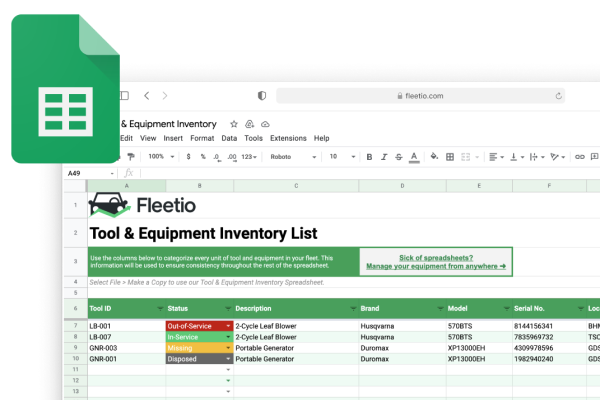Select the LB-001 cell

[x=127, y=326]
